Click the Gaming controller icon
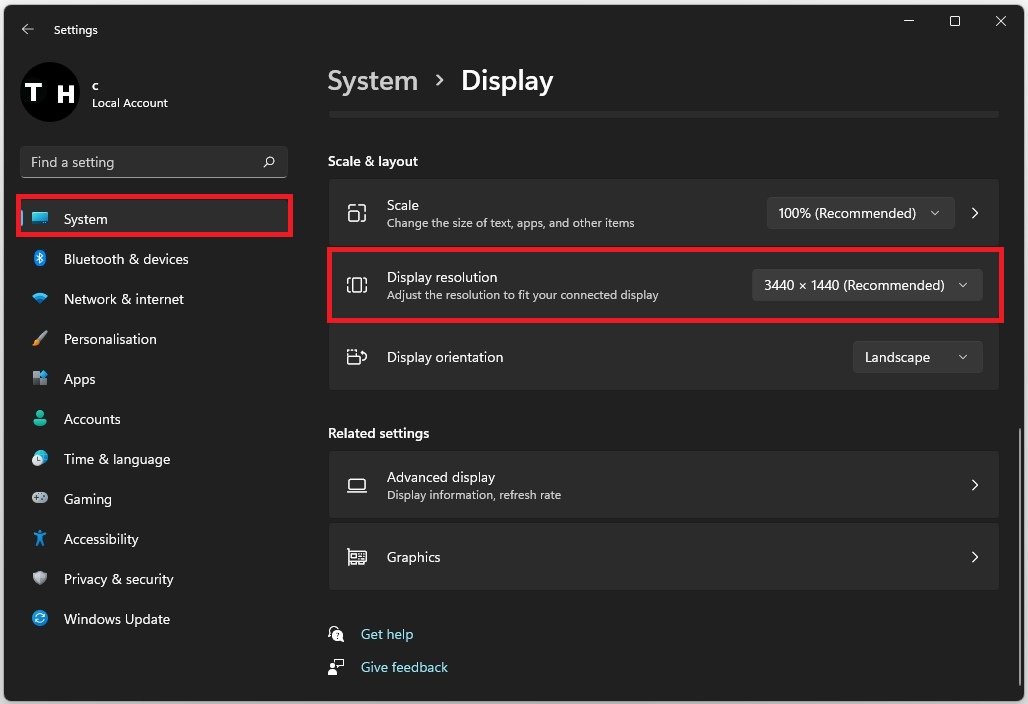Image resolution: width=1028 pixels, height=704 pixels. [40, 499]
